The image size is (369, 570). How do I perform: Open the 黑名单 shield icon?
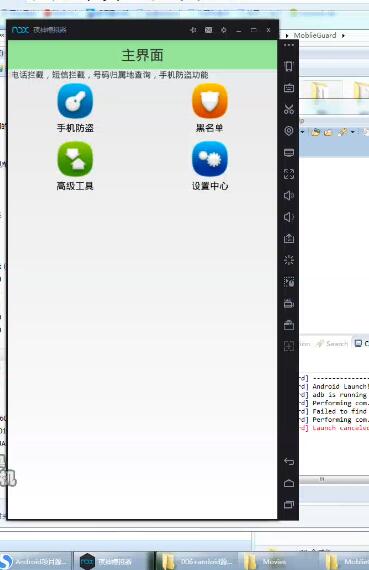[210, 101]
